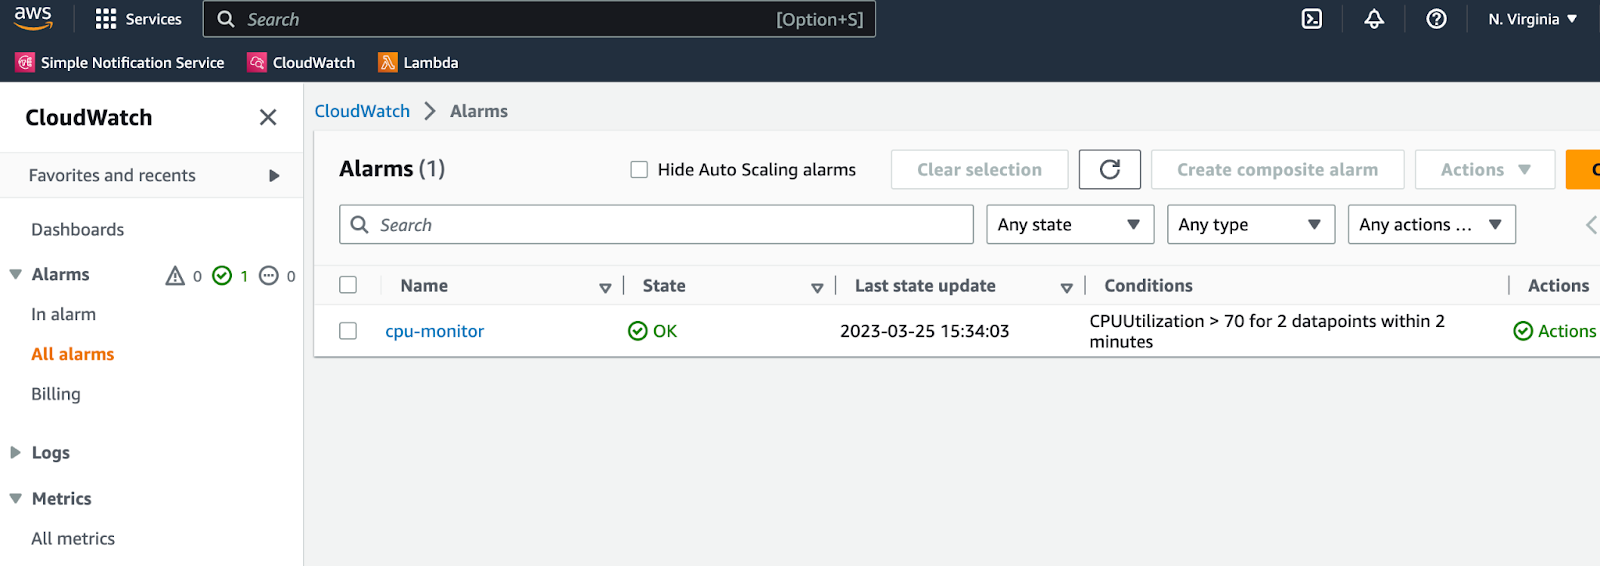Close the CloudWatch side panel
The image size is (1600, 566).
[268, 118]
